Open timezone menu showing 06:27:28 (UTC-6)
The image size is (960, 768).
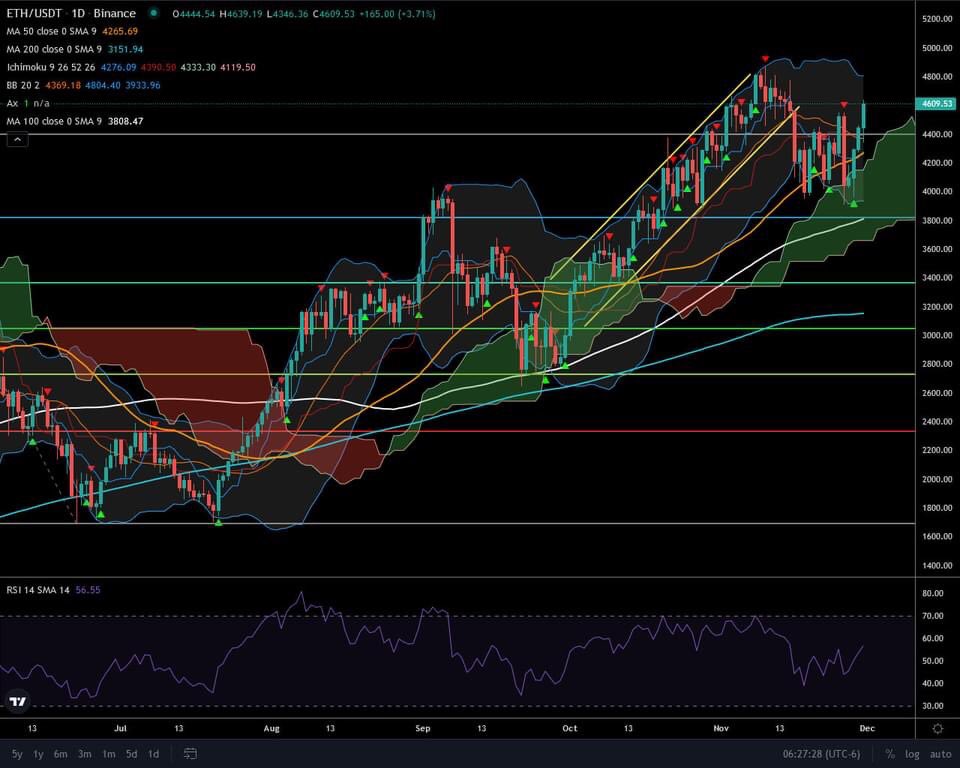pos(821,754)
